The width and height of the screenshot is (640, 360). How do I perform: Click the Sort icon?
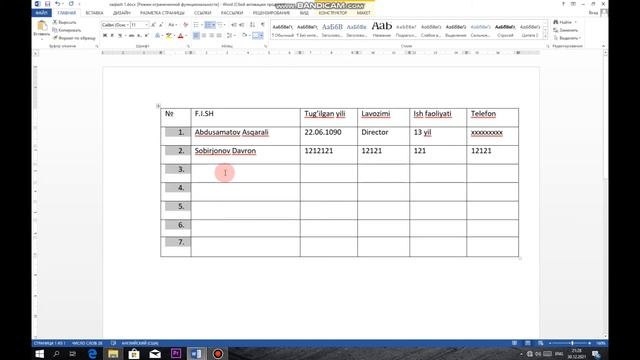coord(253,25)
